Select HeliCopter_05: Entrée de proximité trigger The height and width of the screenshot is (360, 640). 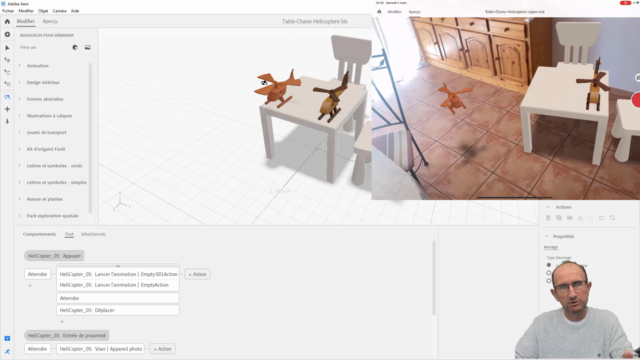tap(67, 336)
